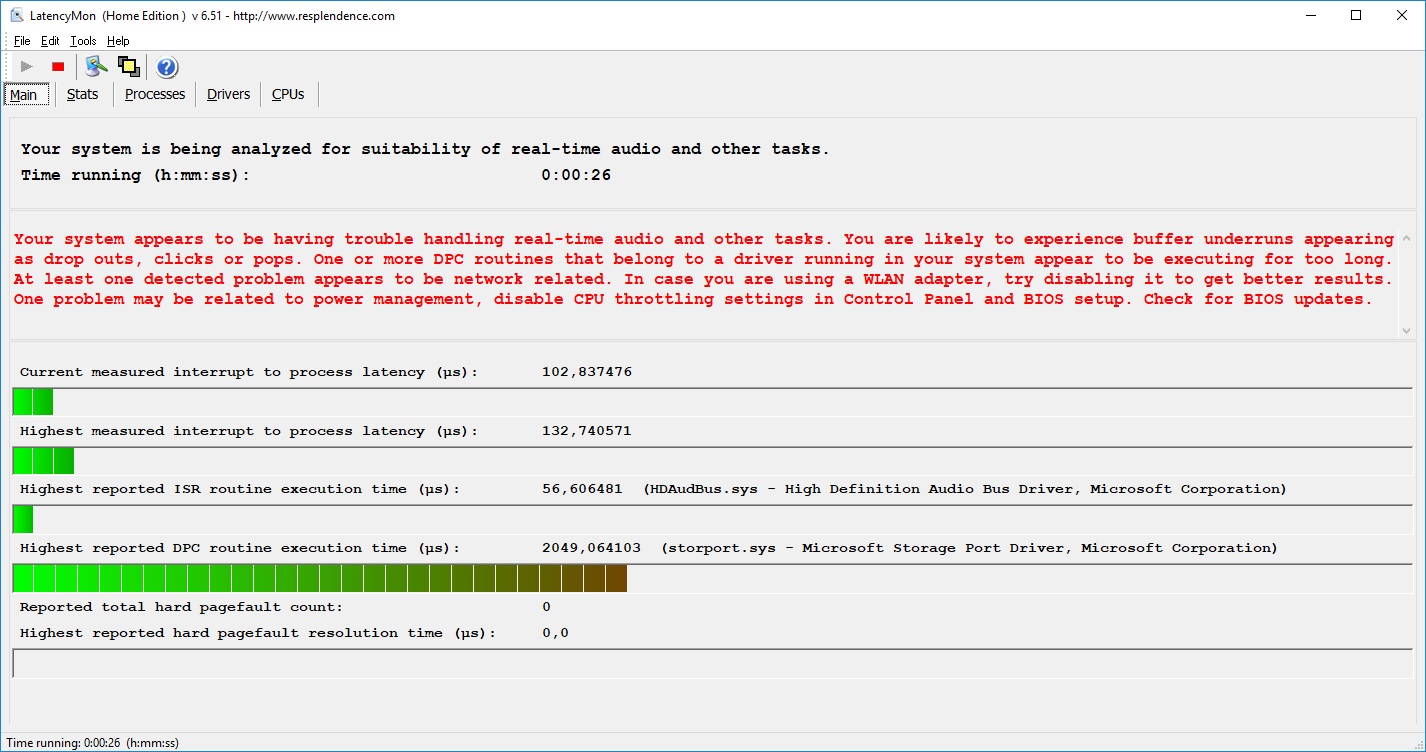Open the magnifier analysis toolbar icon
1426x752 pixels.
tap(96, 67)
